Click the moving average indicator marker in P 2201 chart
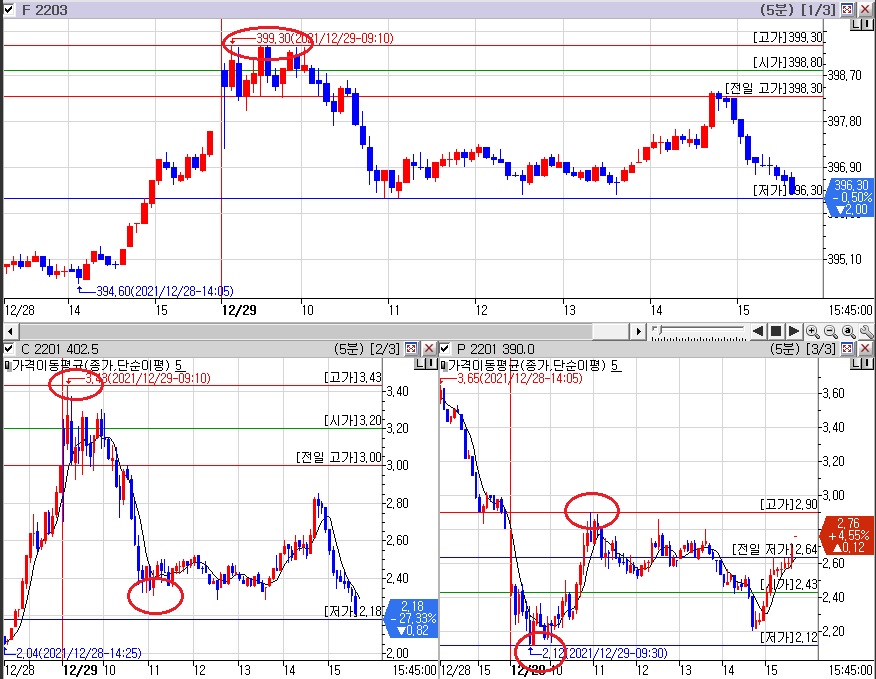Screen dimensions: 876x679 click(444, 365)
